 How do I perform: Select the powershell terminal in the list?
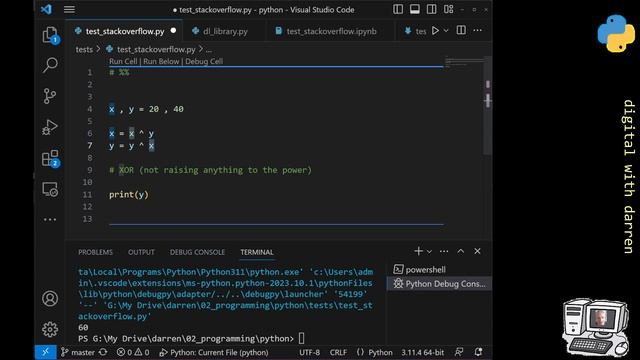439,269
